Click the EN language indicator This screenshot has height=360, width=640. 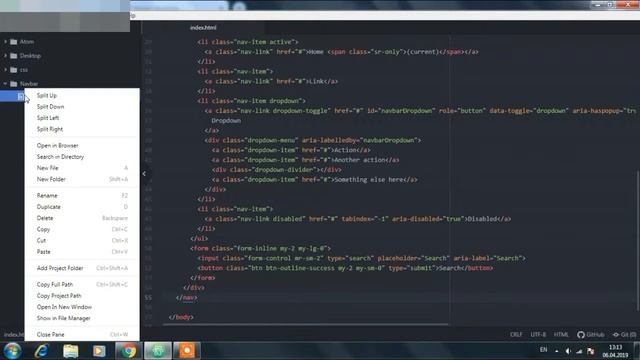(543, 350)
